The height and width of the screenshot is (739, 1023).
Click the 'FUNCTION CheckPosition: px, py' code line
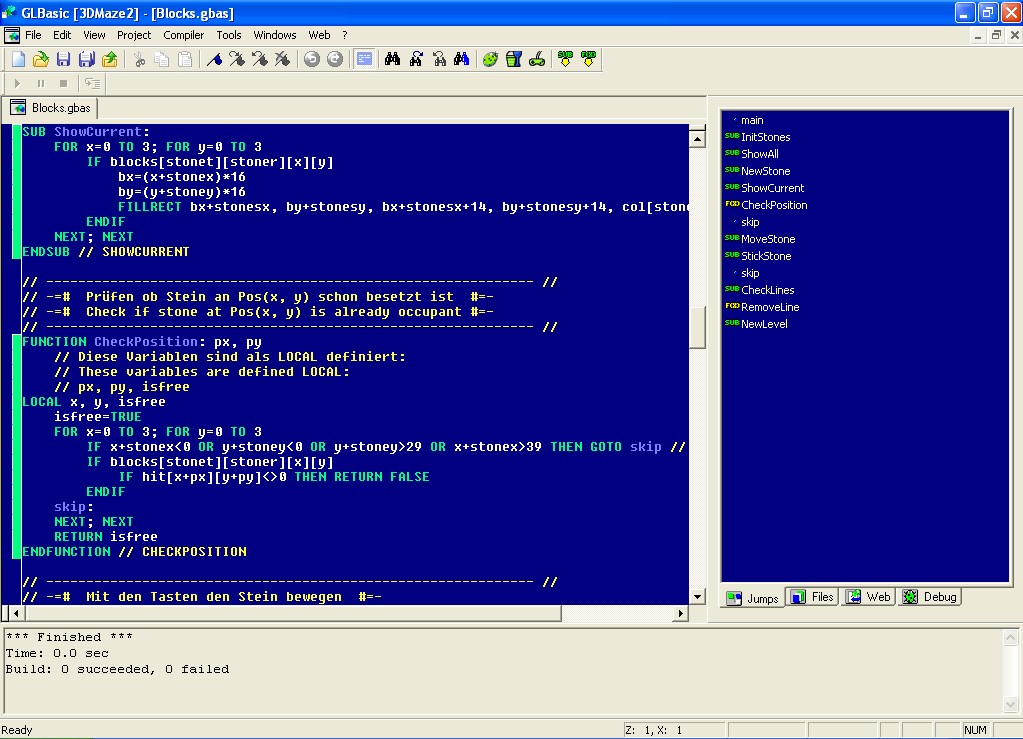pyautogui.click(x=142, y=342)
